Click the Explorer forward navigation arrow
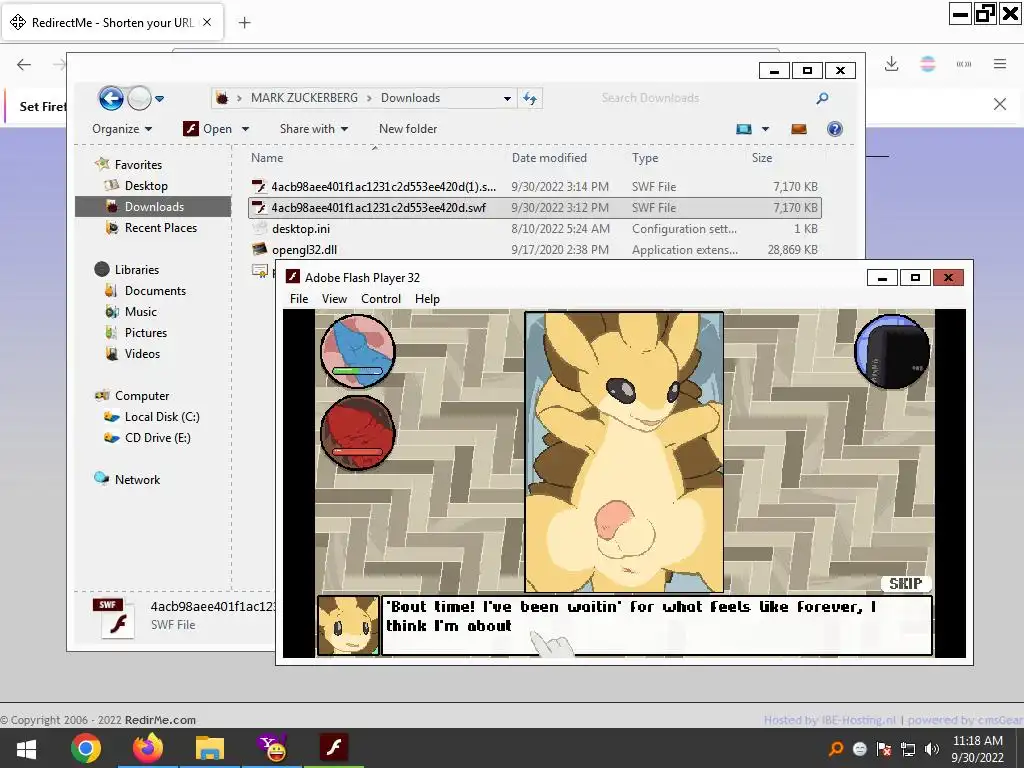Image resolution: width=1024 pixels, height=768 pixels. pos(138,99)
